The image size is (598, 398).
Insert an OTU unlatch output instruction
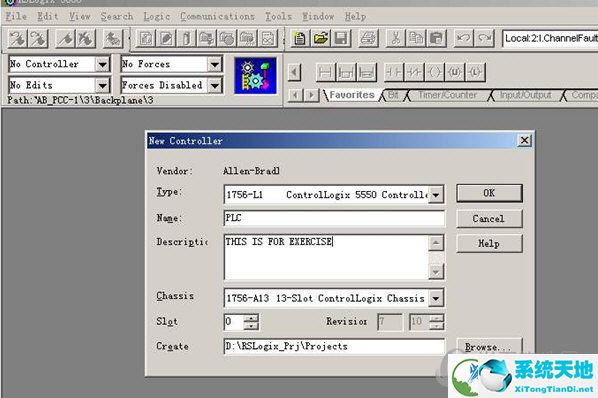tap(455, 72)
